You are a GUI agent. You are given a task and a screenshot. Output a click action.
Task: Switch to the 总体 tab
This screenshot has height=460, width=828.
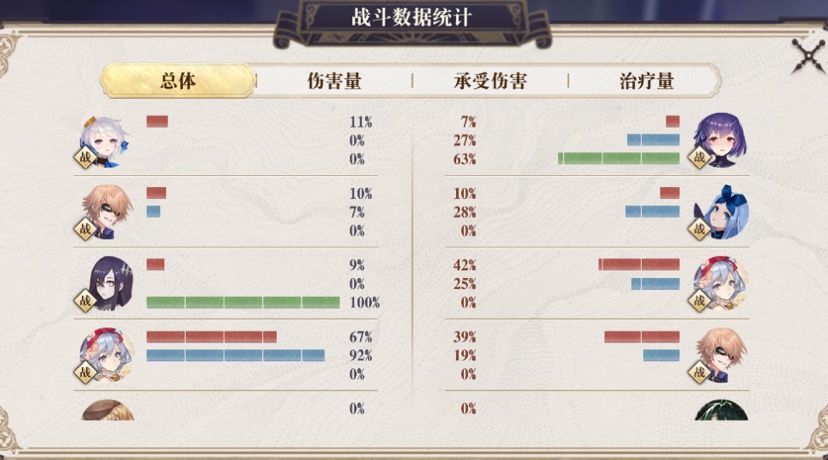pos(177,81)
